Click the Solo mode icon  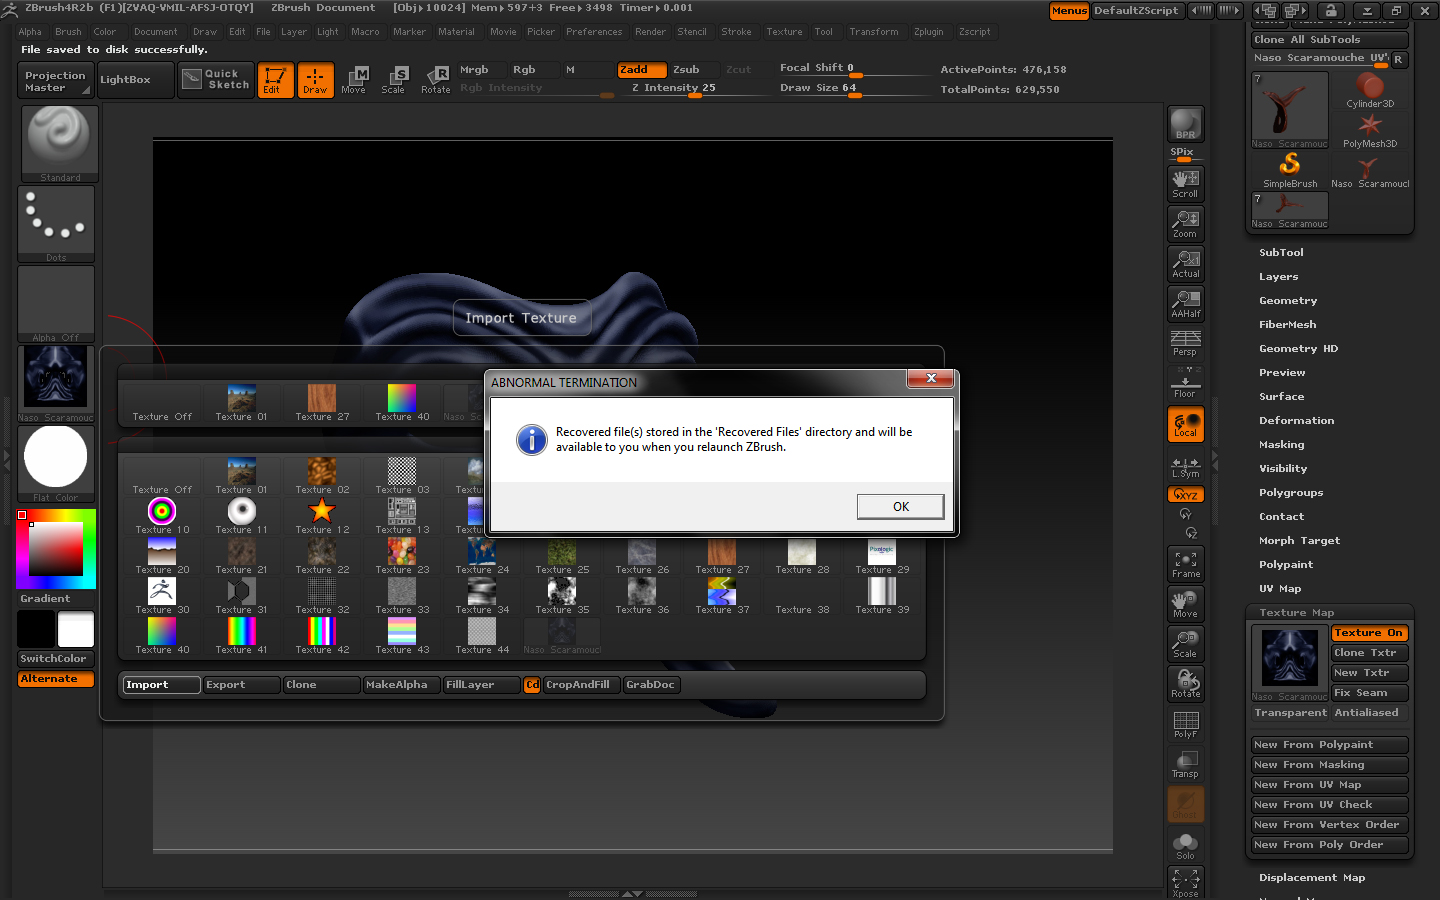(x=1185, y=846)
